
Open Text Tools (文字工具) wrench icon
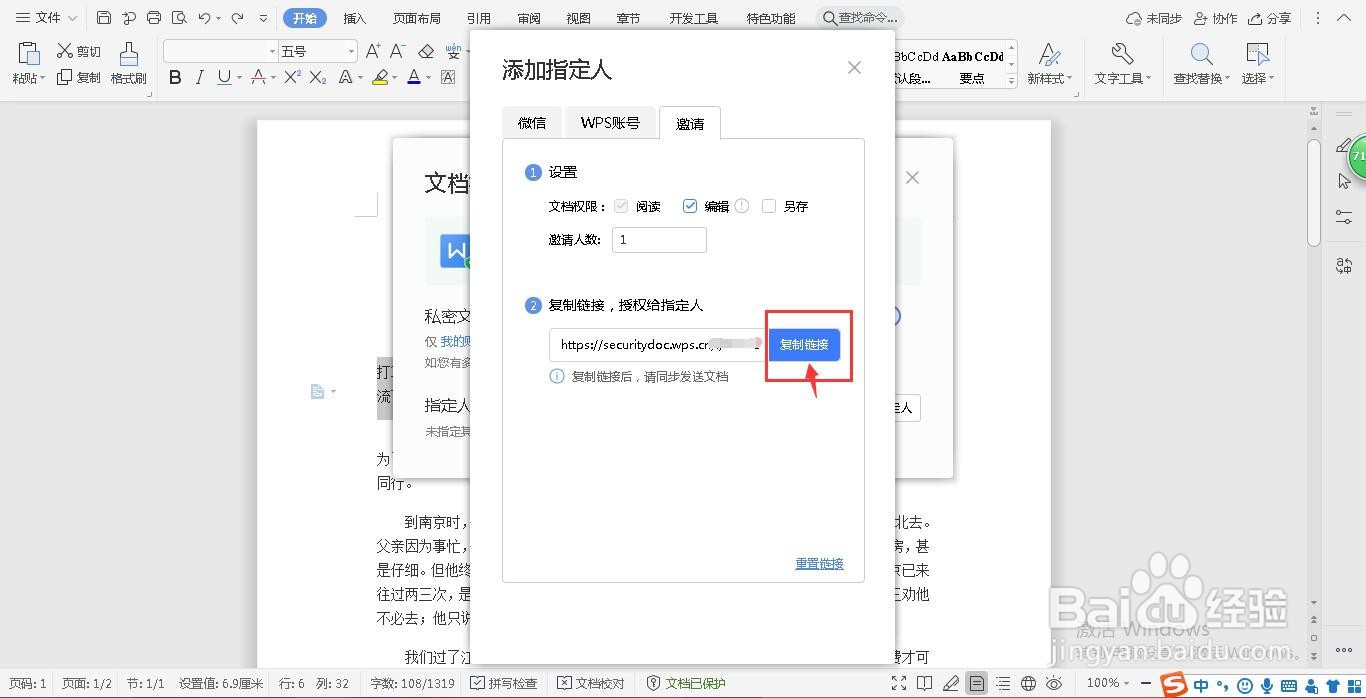tap(1122, 54)
